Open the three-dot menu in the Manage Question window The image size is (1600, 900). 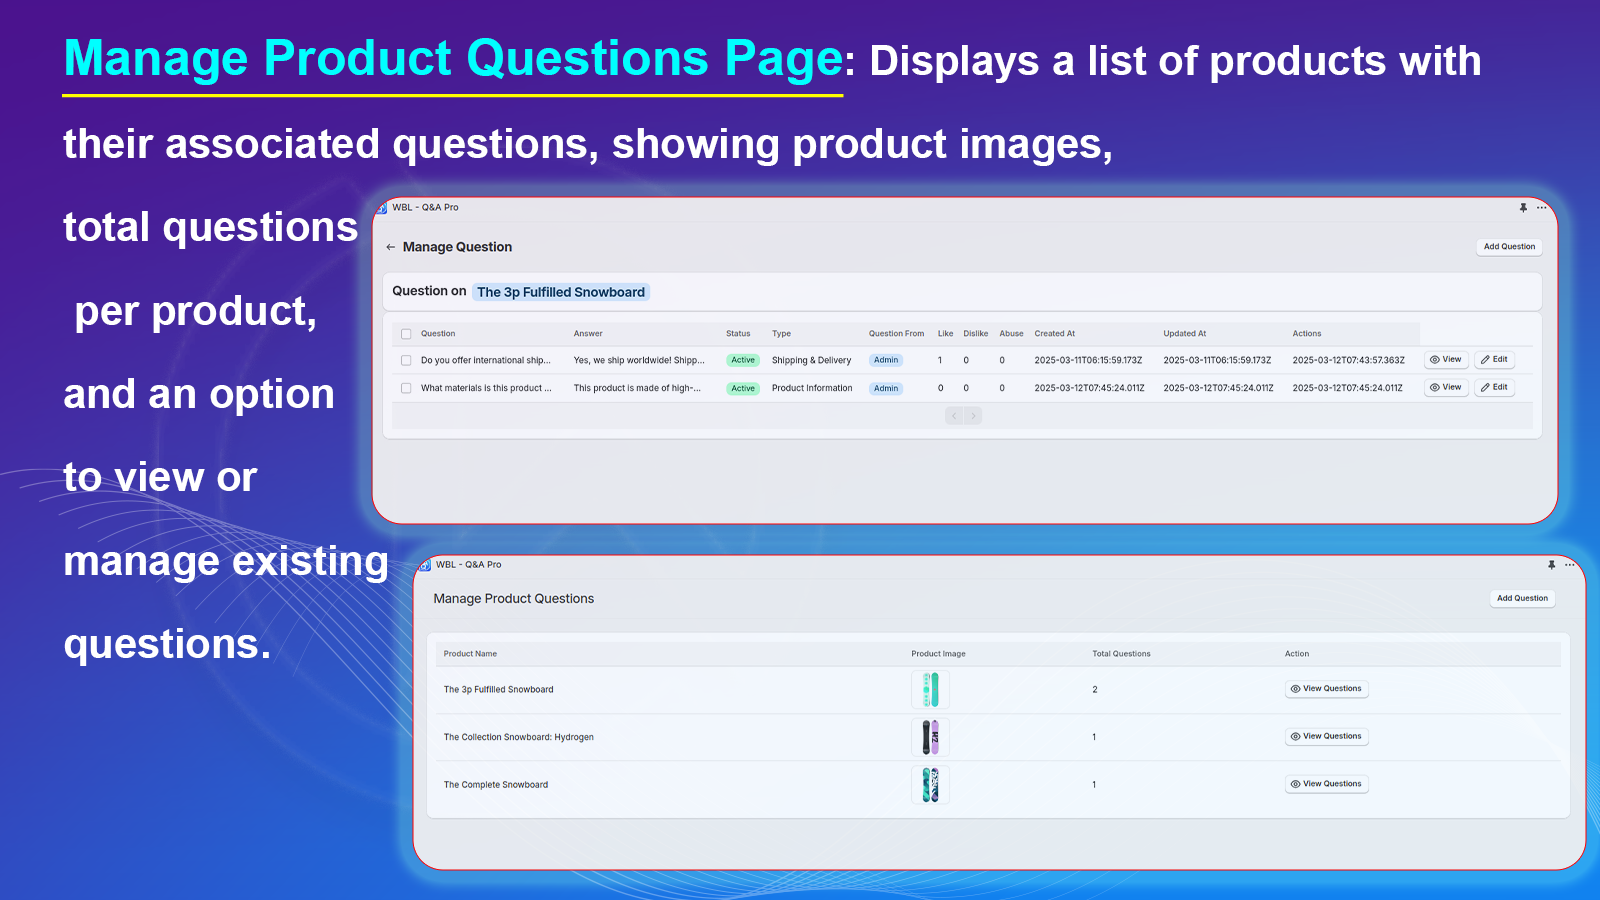(x=1542, y=208)
